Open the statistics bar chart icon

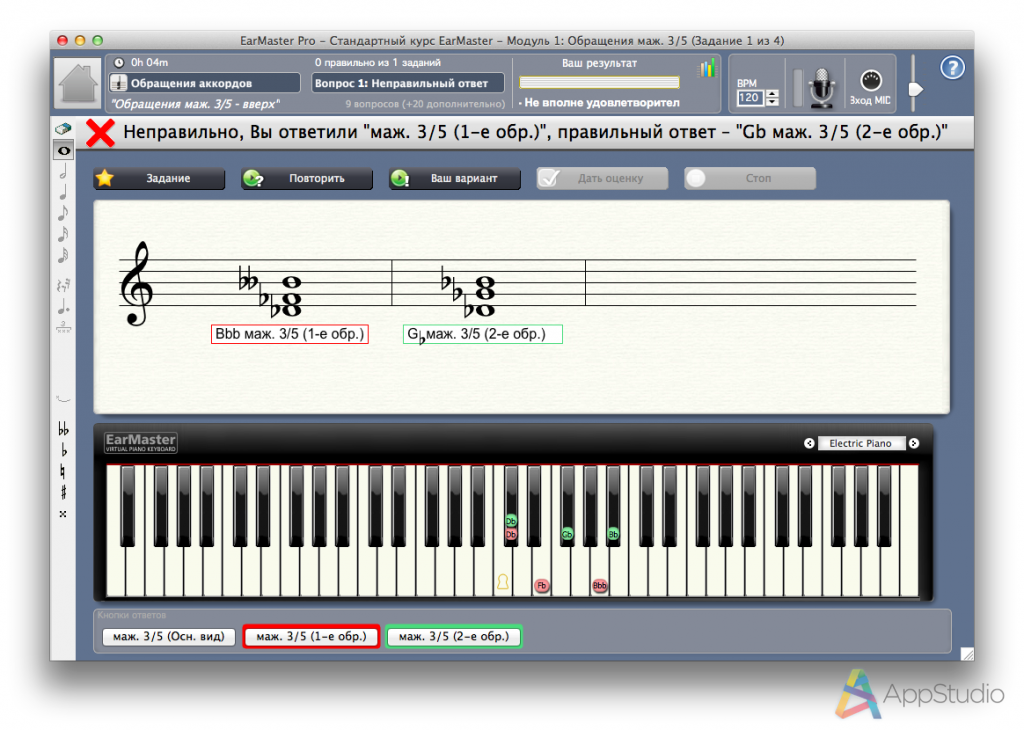click(x=707, y=68)
